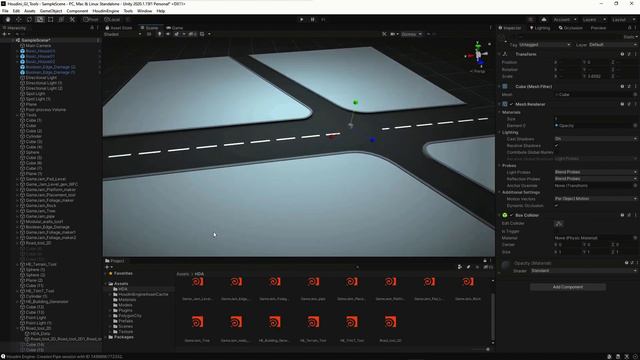Toggle Receive Shadows checkbox
The height and width of the screenshot is (360, 640).
[x=556, y=146]
